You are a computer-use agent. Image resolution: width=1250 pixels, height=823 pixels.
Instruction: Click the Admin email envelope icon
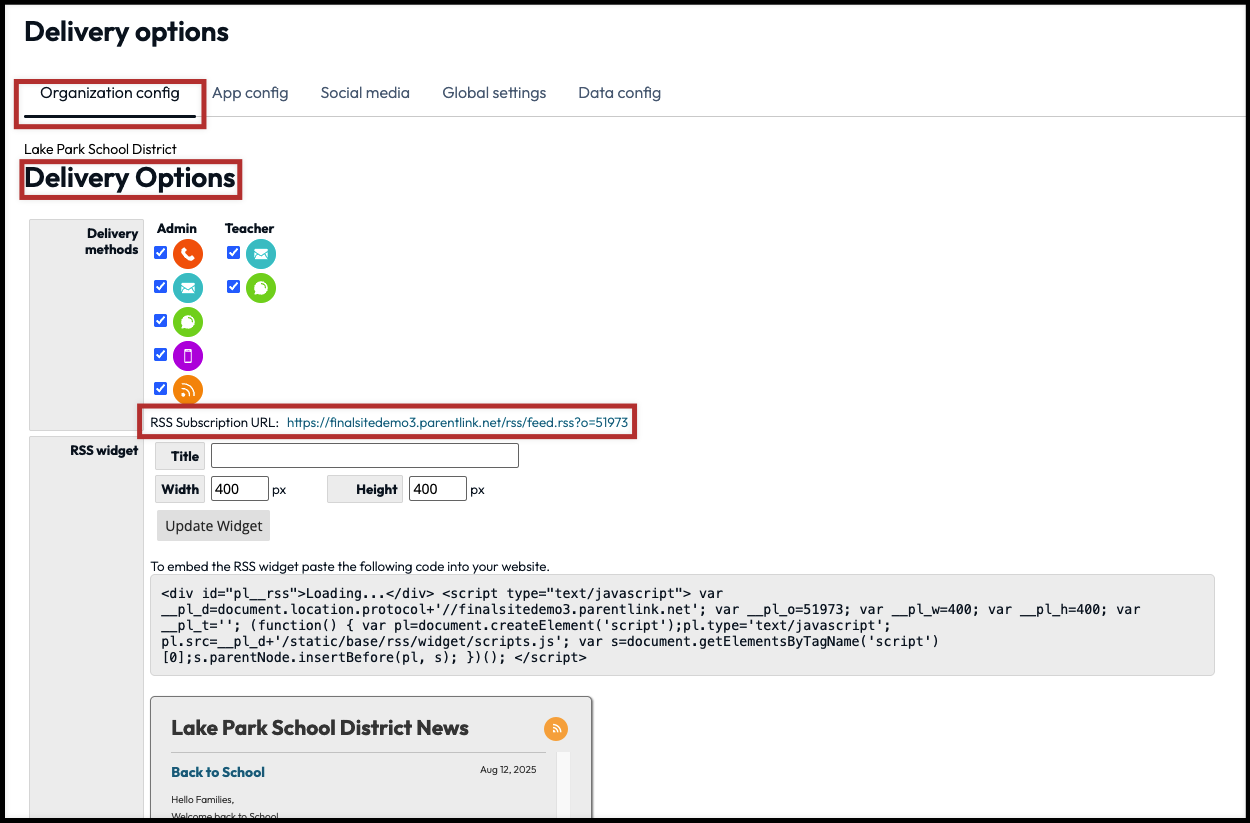[x=188, y=288]
